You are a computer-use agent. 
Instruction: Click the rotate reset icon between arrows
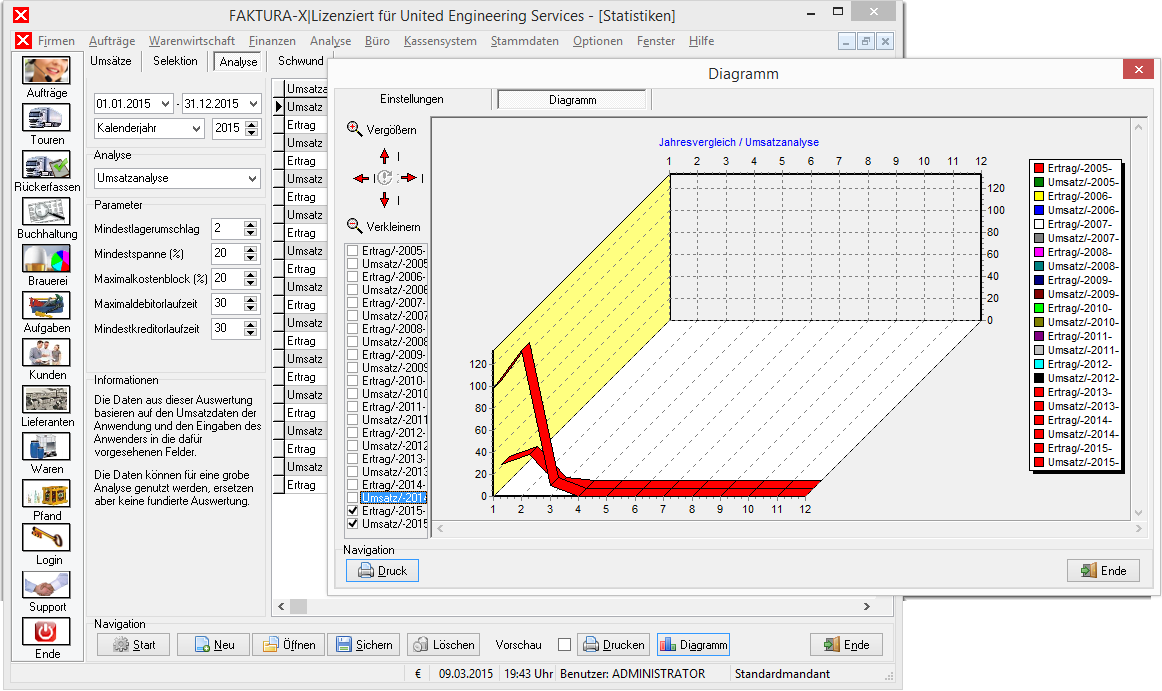[385, 178]
